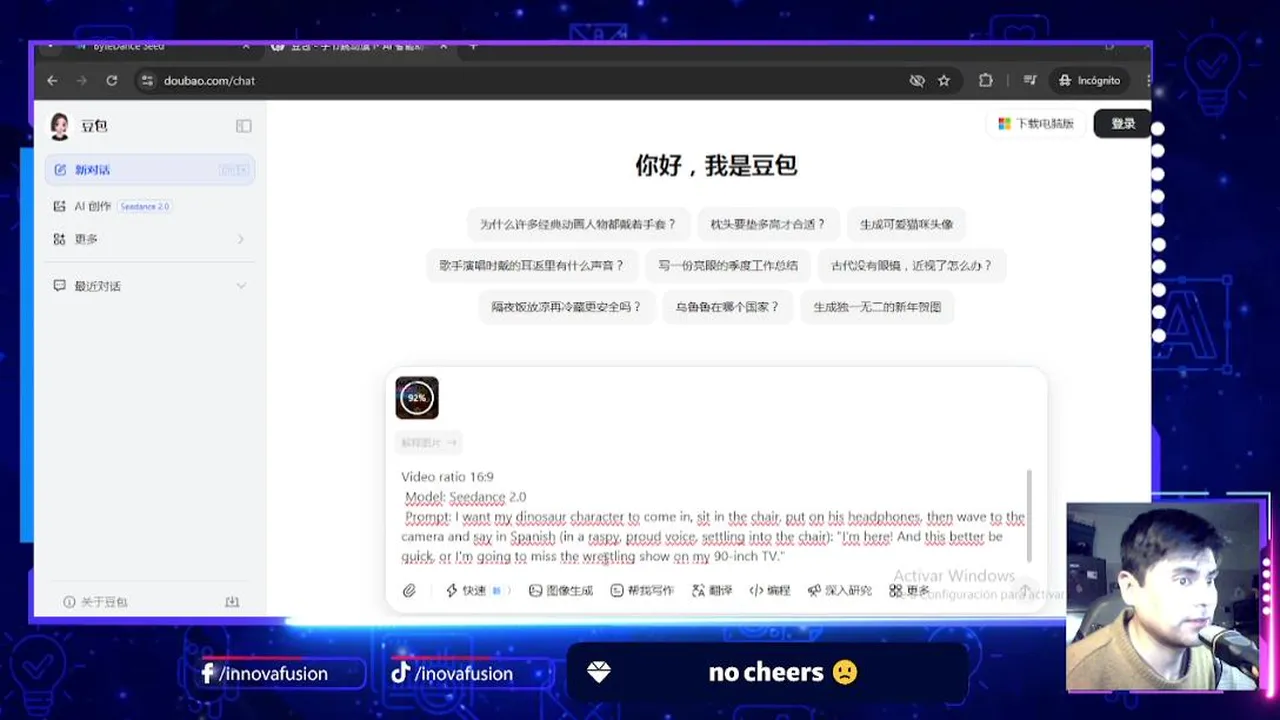The image size is (1280, 720).
Task: Click the browser forward arrow
Action: click(82, 81)
